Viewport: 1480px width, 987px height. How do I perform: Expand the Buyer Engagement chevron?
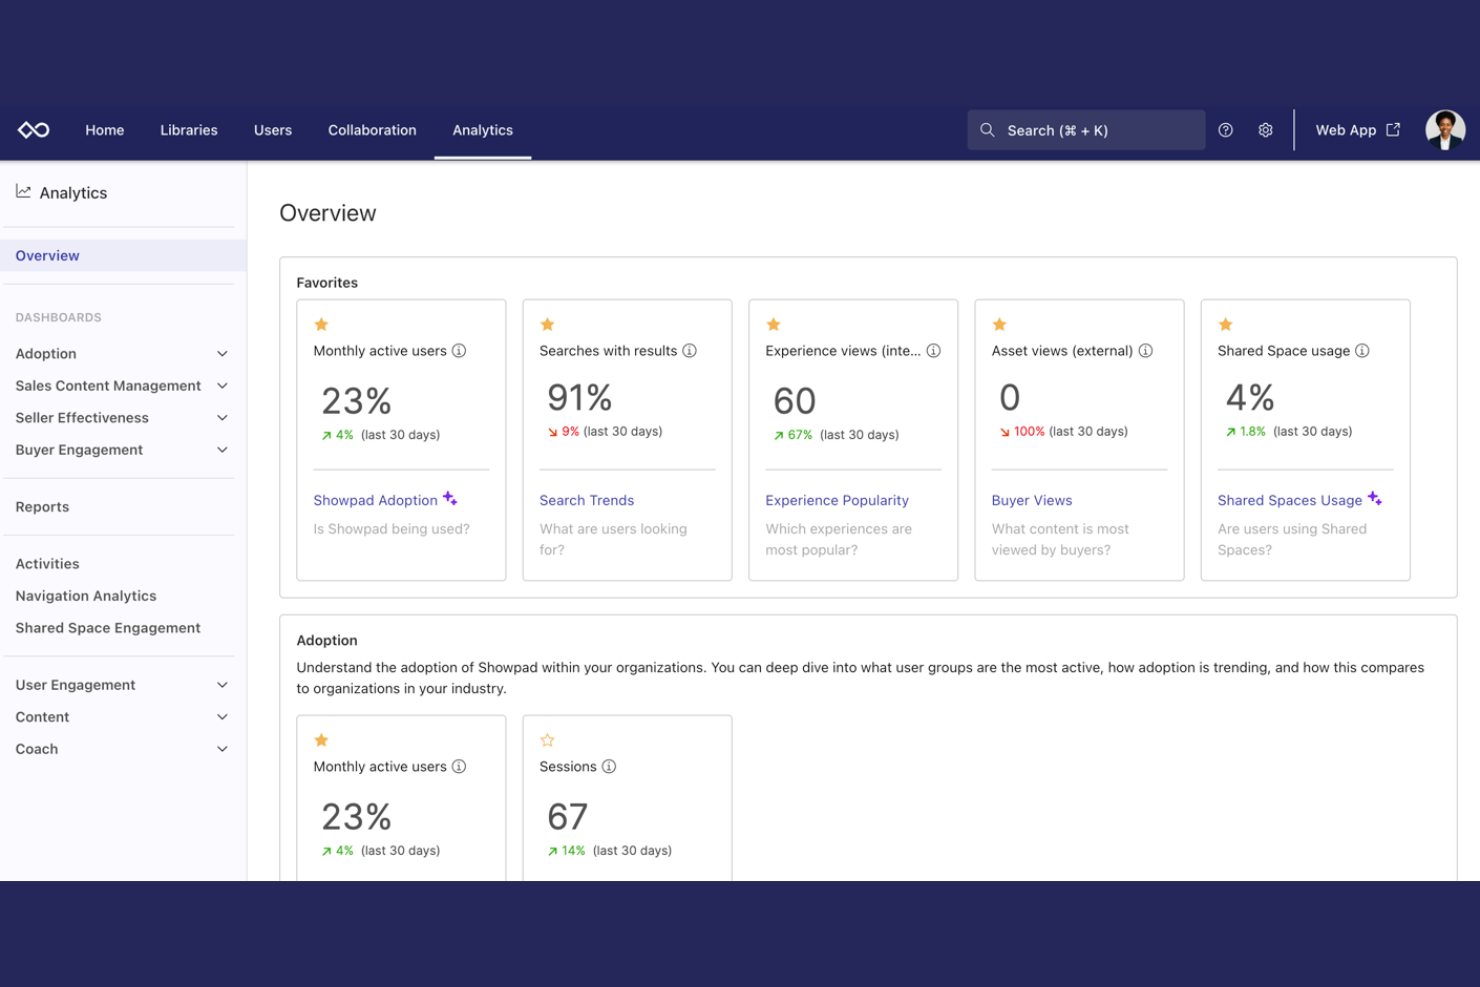coord(222,450)
